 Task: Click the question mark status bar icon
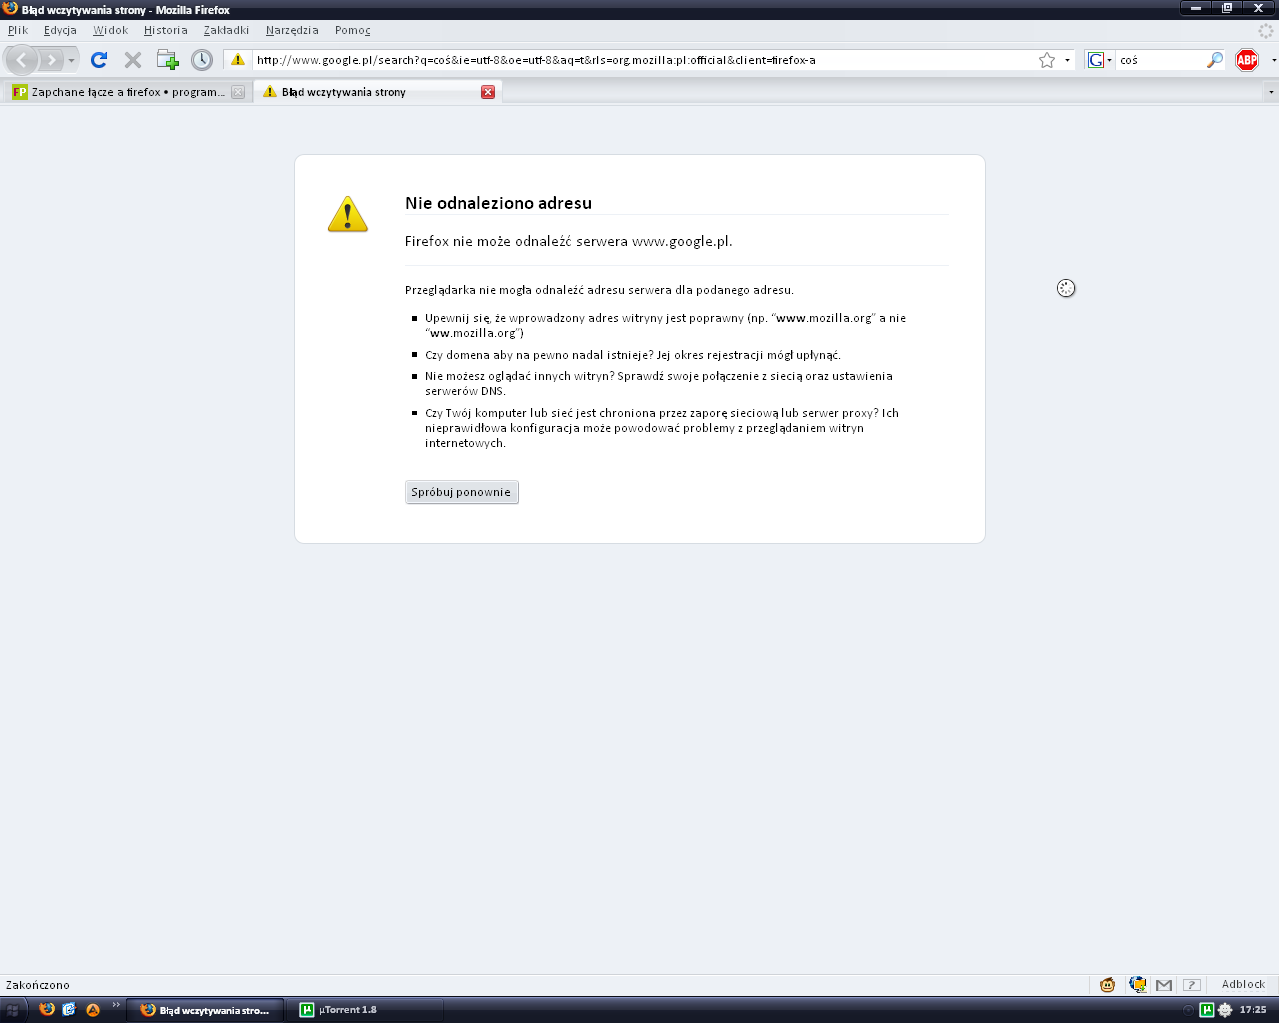1191,985
